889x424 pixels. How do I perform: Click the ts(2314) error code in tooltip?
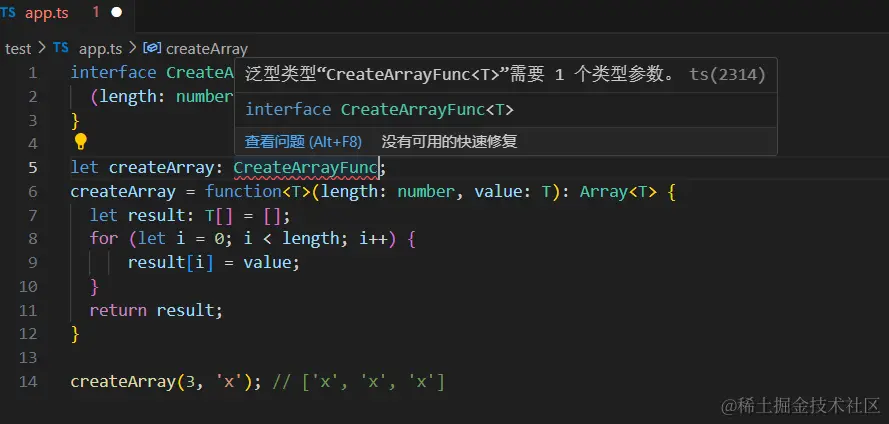(727, 74)
